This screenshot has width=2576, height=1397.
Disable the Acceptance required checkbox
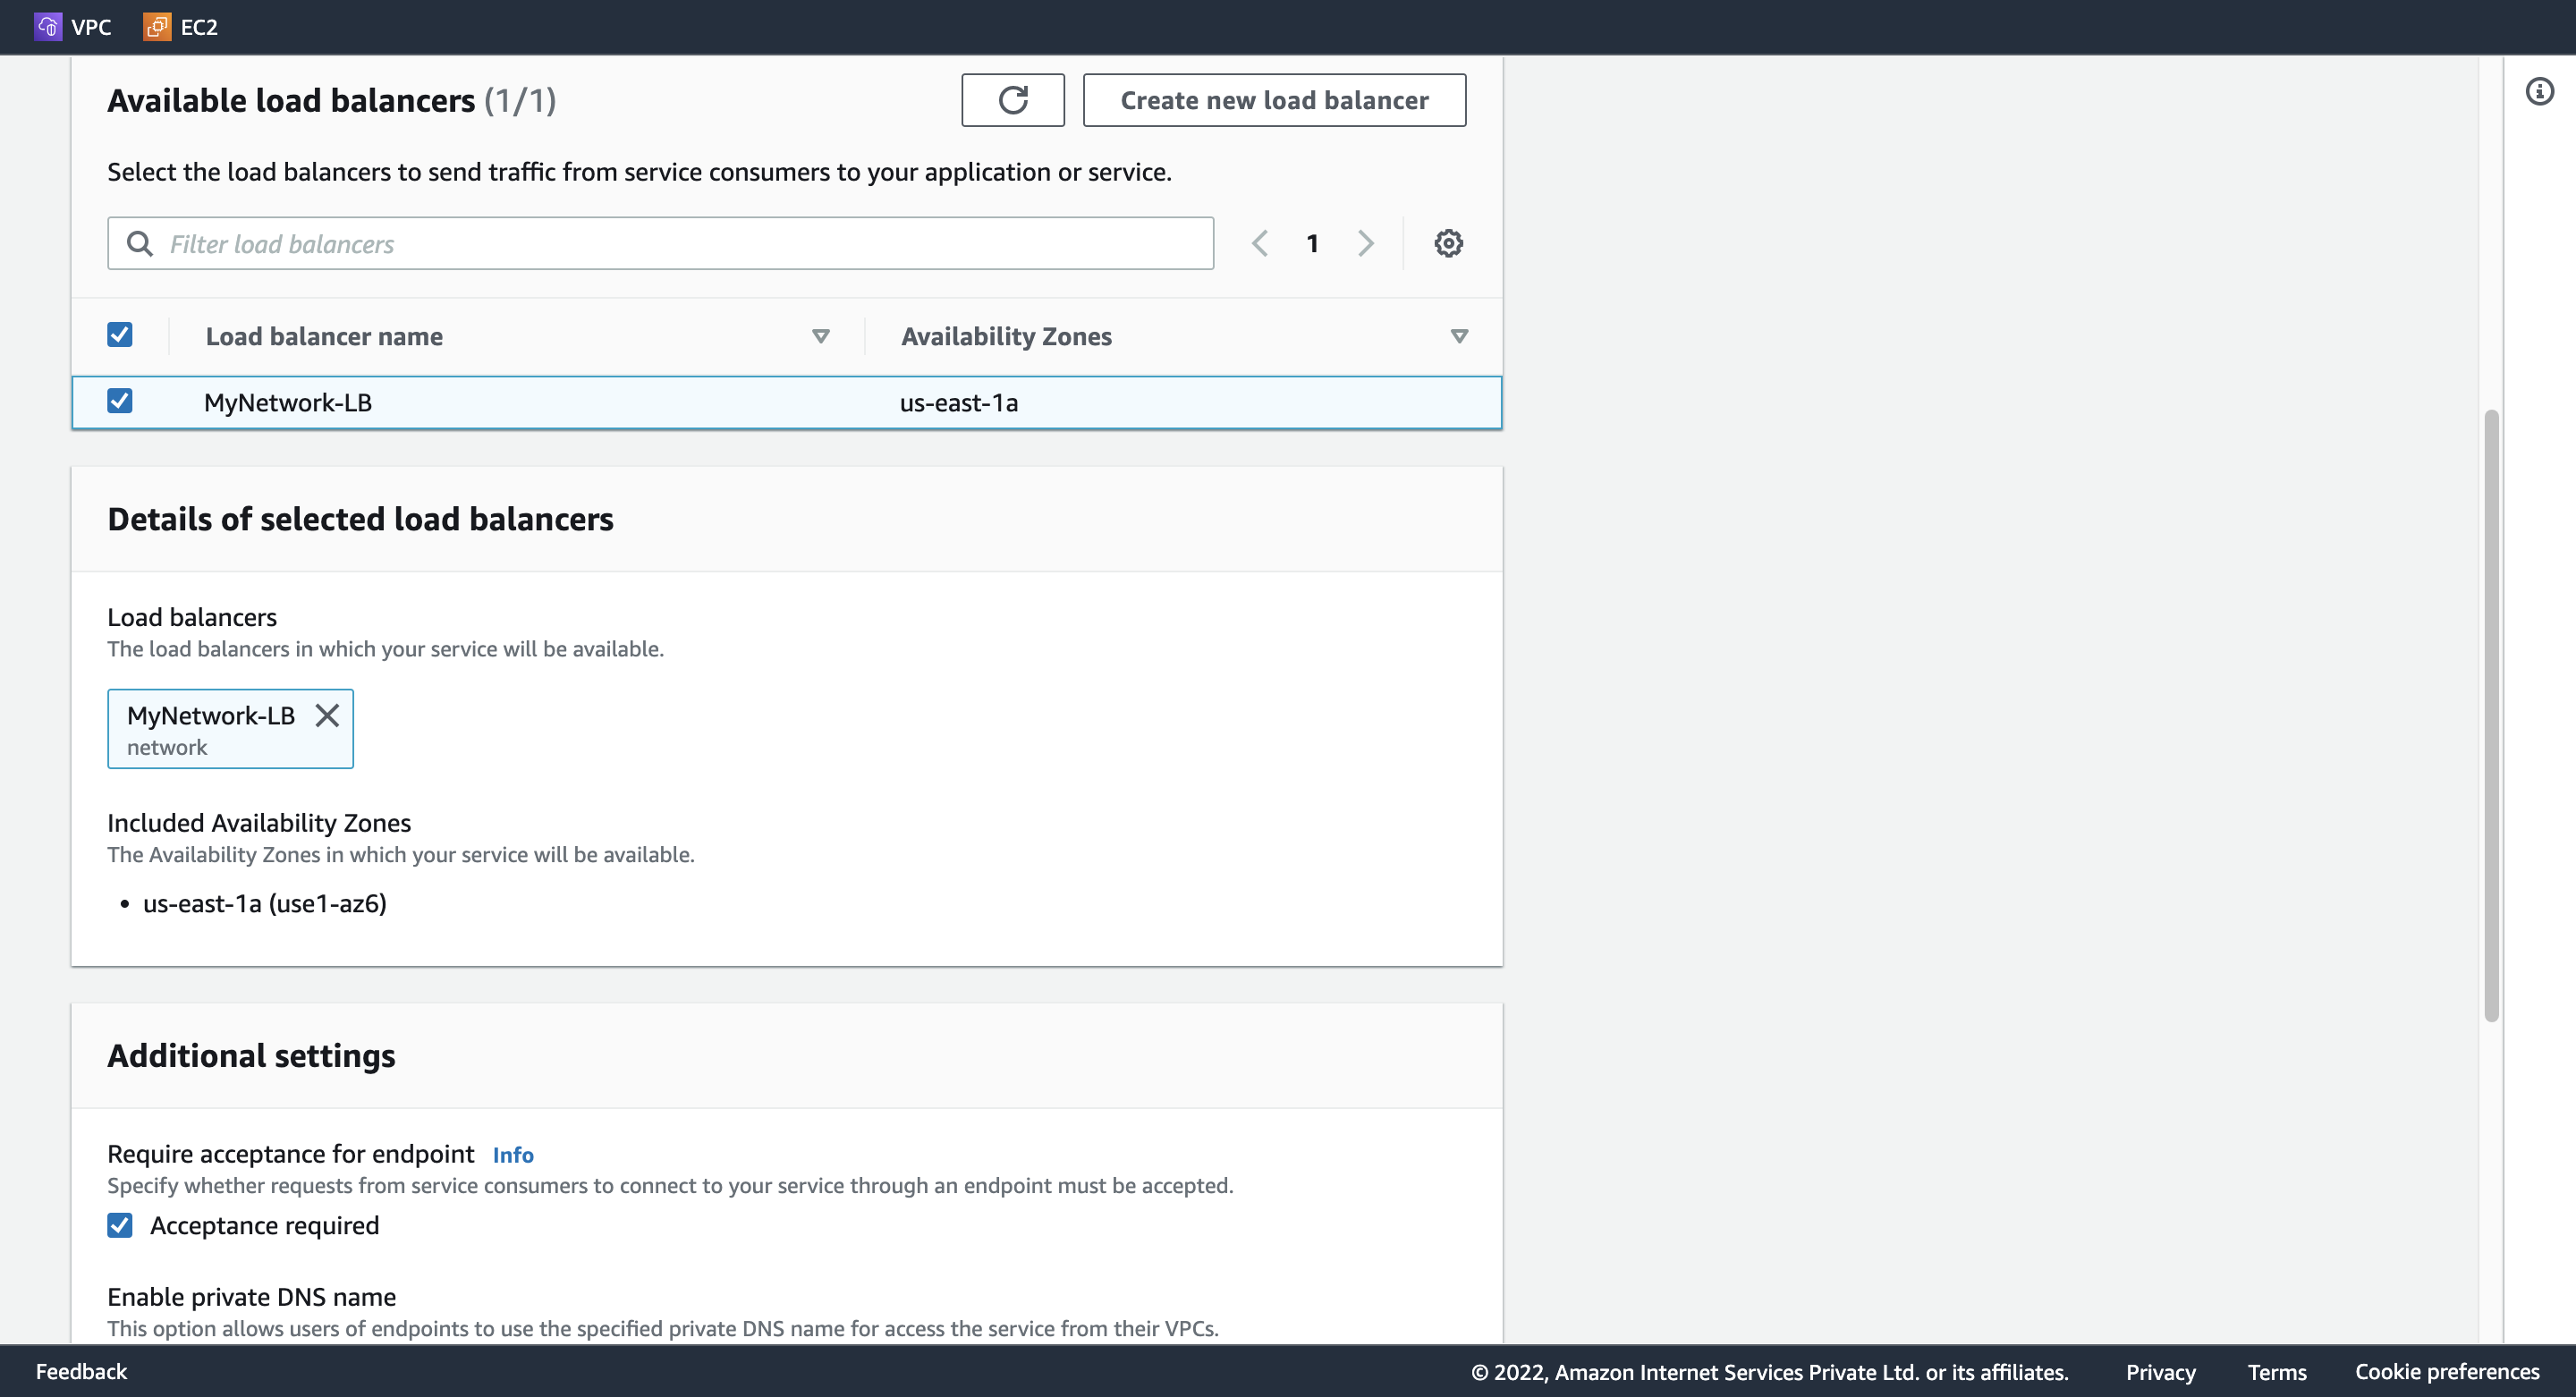[121, 1225]
